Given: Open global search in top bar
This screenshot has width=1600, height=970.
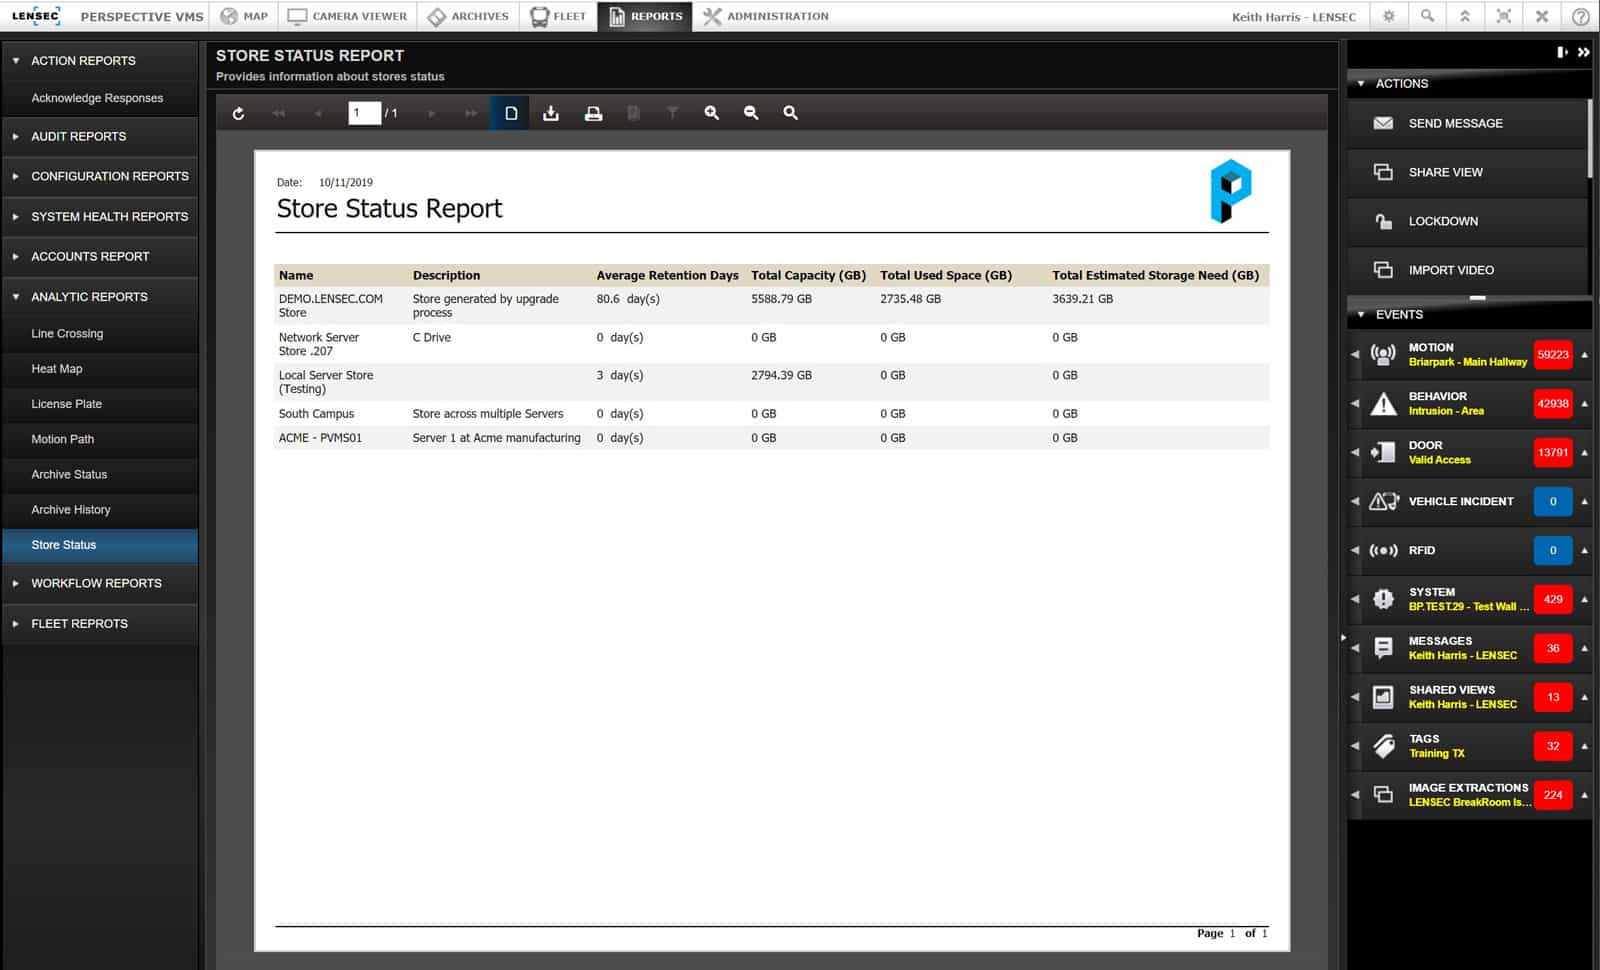Looking at the screenshot, I should coord(1427,16).
